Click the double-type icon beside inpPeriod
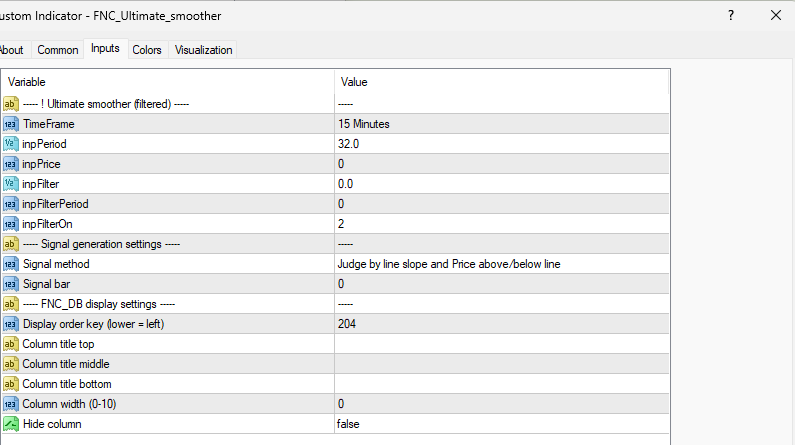The image size is (795, 445). 11,144
